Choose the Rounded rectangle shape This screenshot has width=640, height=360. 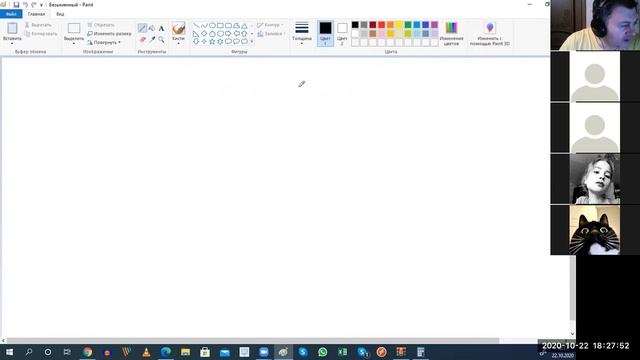229,25
